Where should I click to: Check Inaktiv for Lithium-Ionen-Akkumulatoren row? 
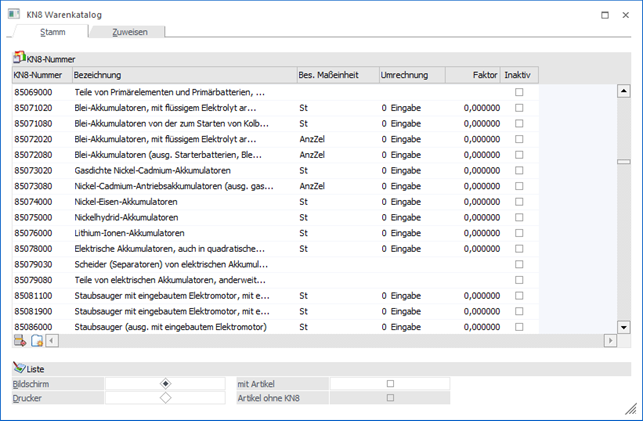pyautogui.click(x=518, y=233)
